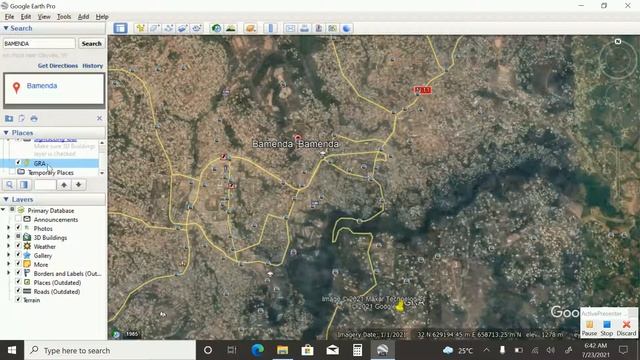This screenshot has height=360, width=640.
Task: Uncheck Roads (Outdated) layer
Action: pos(18,291)
